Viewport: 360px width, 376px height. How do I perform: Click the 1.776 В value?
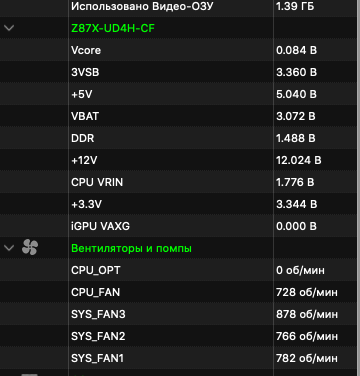tap(295, 182)
